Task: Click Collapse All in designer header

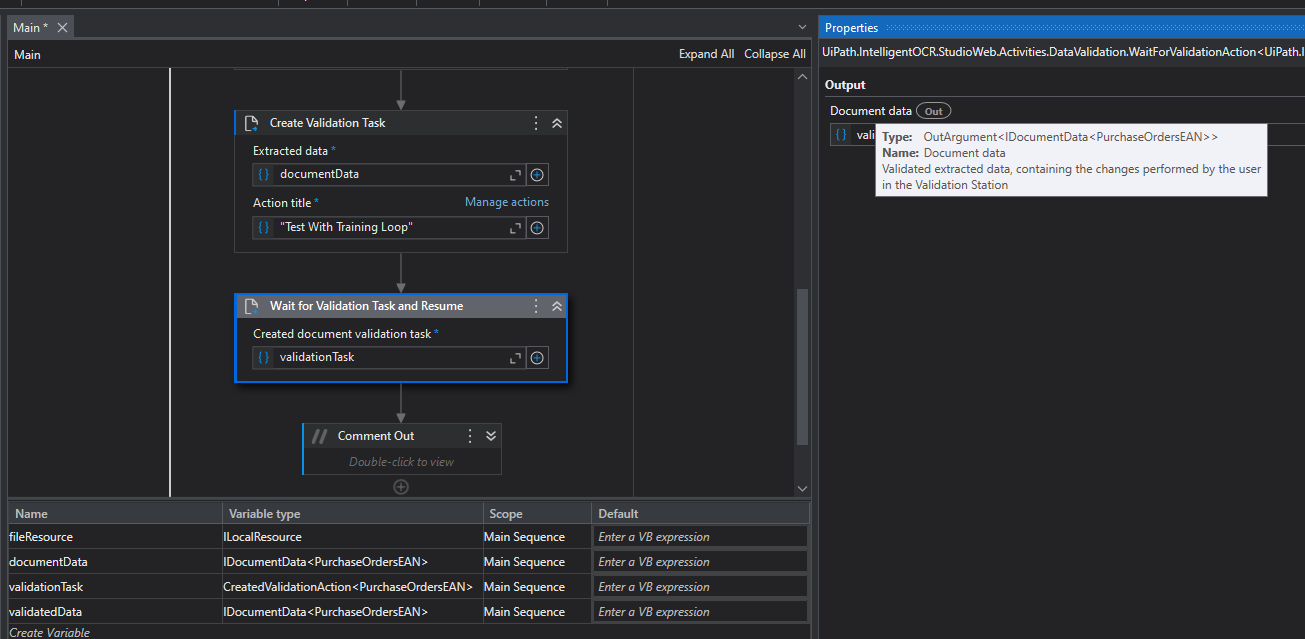Action: tap(774, 54)
